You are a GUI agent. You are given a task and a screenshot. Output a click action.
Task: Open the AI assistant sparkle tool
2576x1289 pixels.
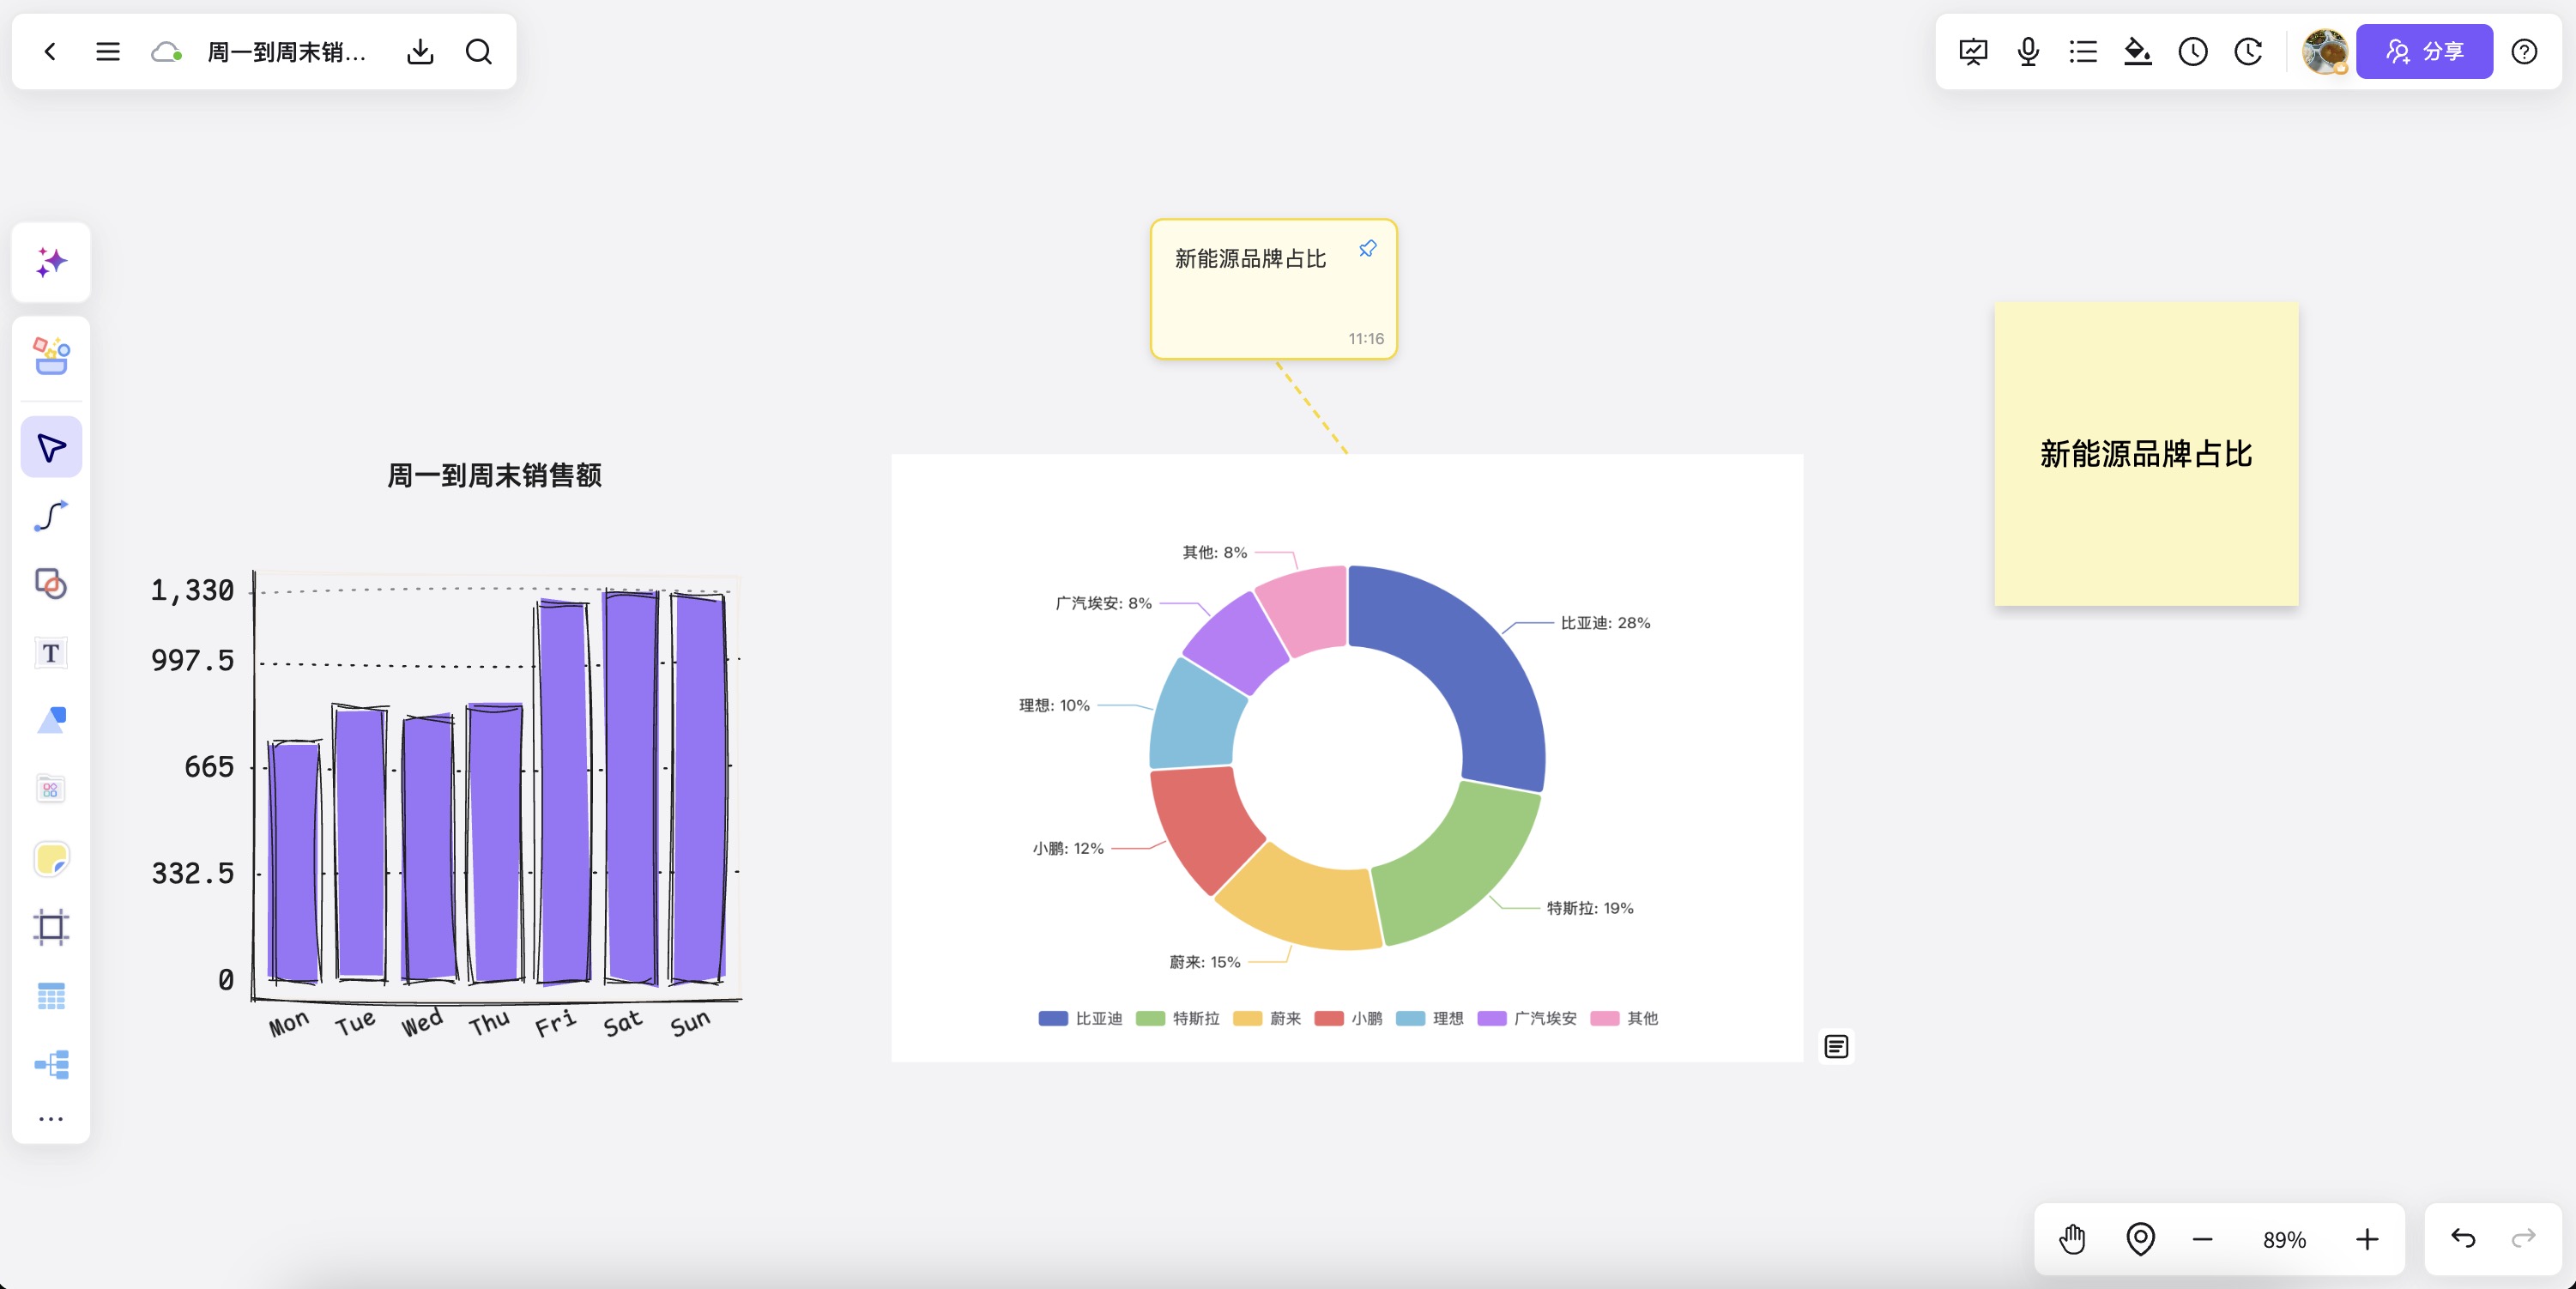pyautogui.click(x=51, y=262)
